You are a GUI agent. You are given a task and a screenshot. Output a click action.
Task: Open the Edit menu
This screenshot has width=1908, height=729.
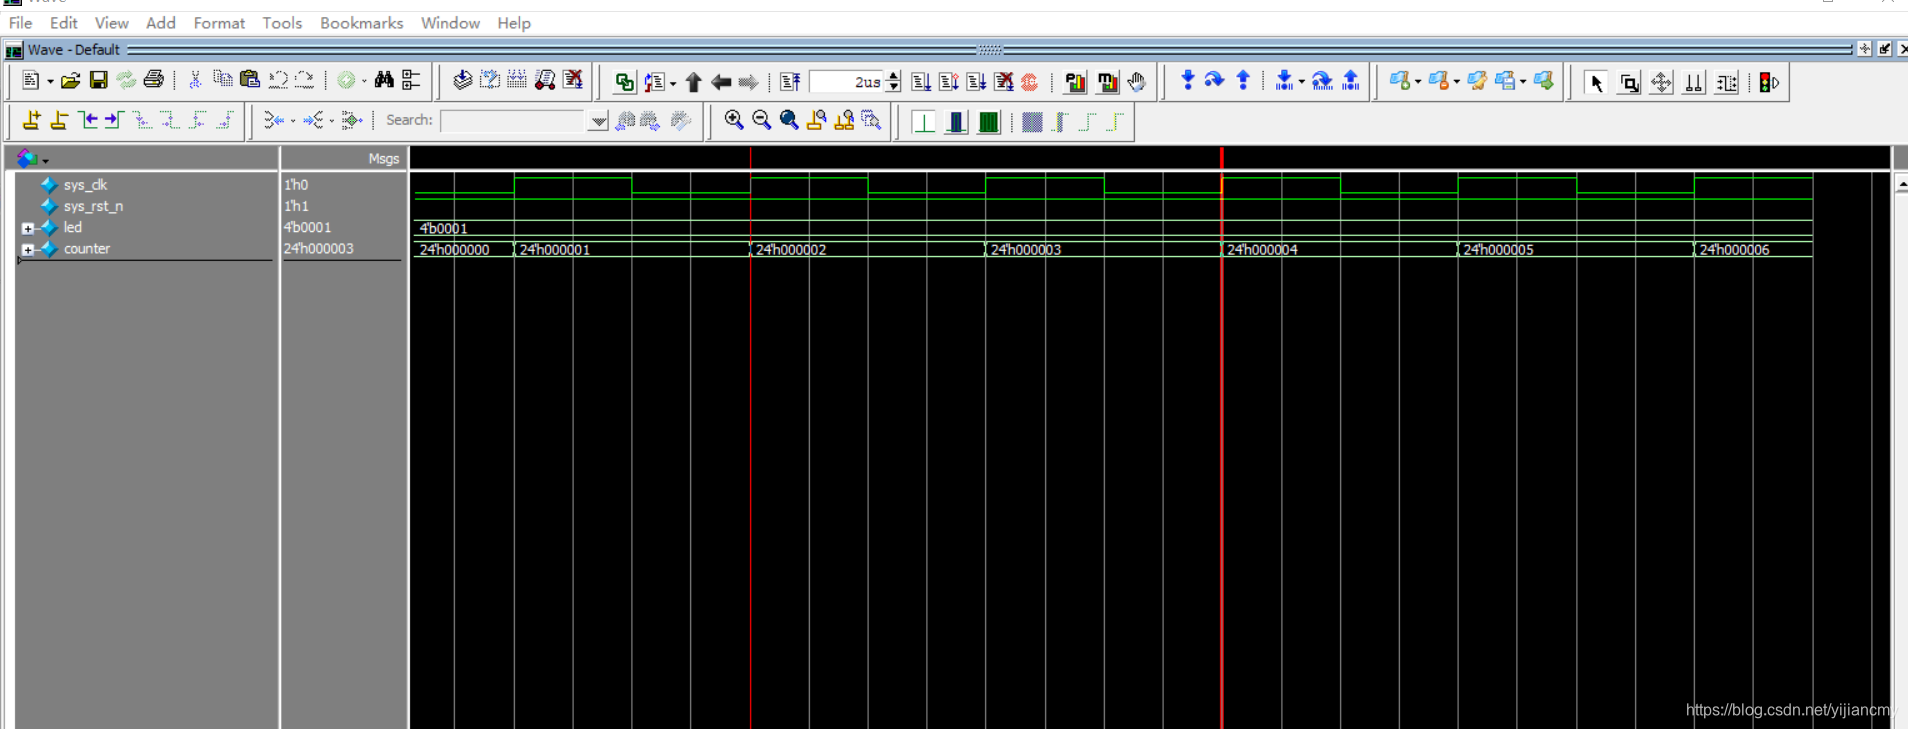tap(63, 23)
